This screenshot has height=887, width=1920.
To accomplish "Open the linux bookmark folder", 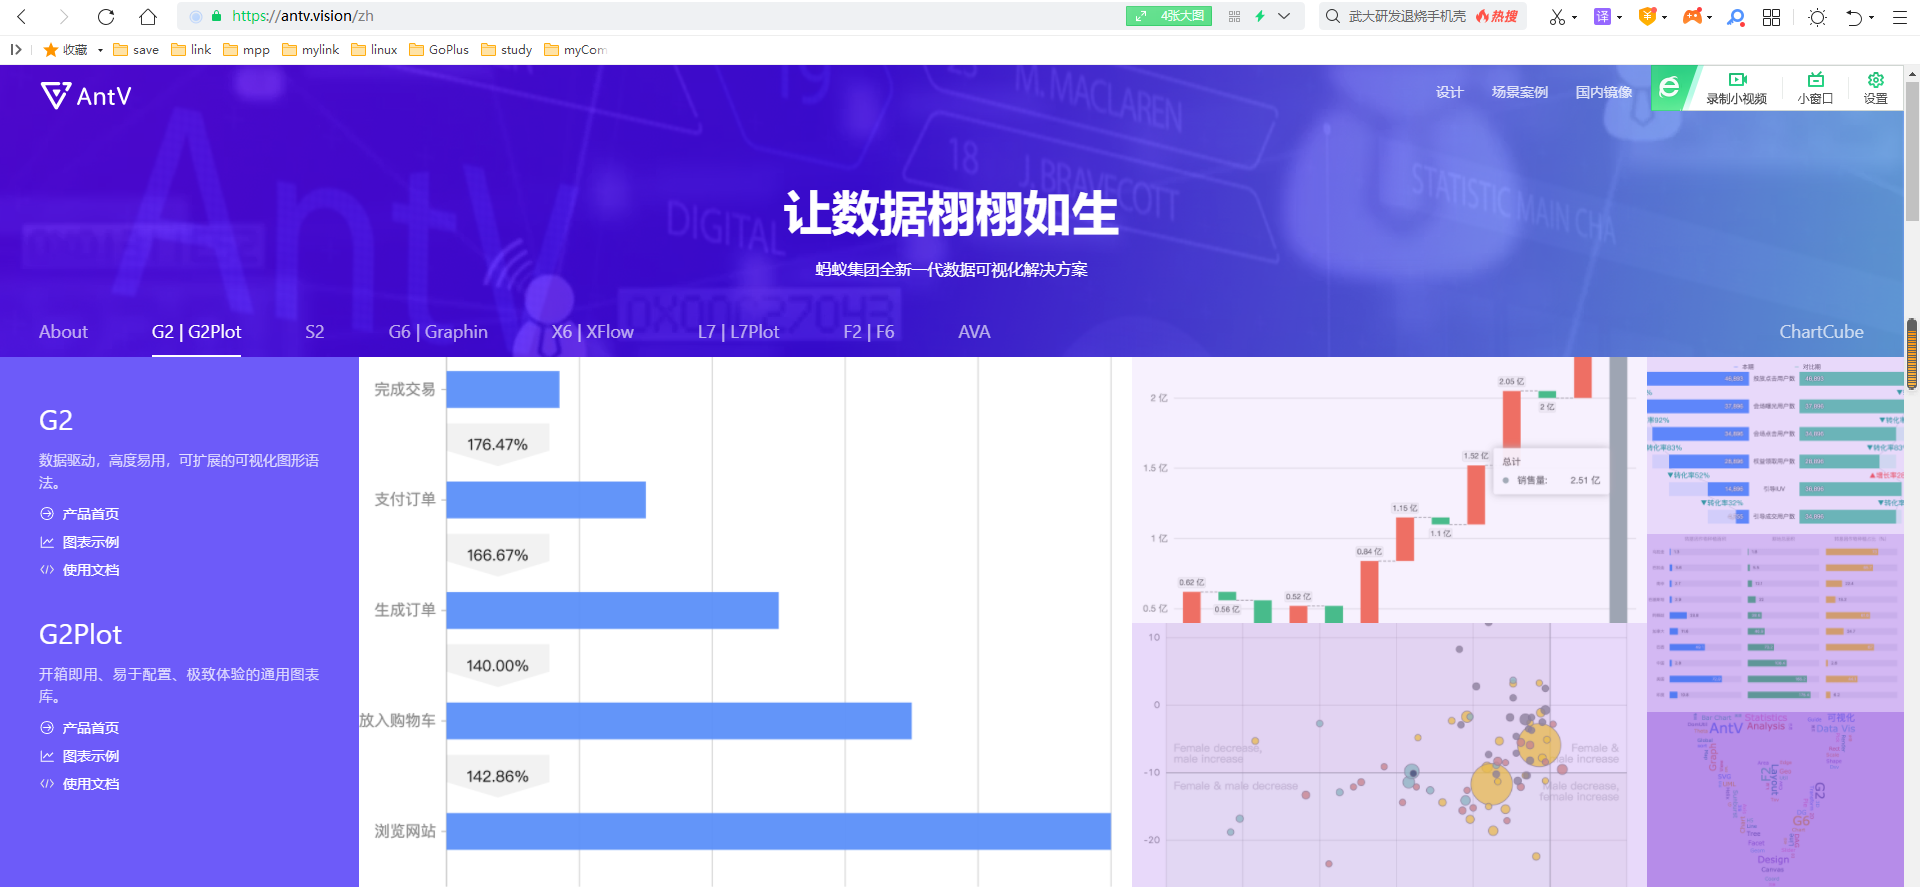I will [x=374, y=49].
